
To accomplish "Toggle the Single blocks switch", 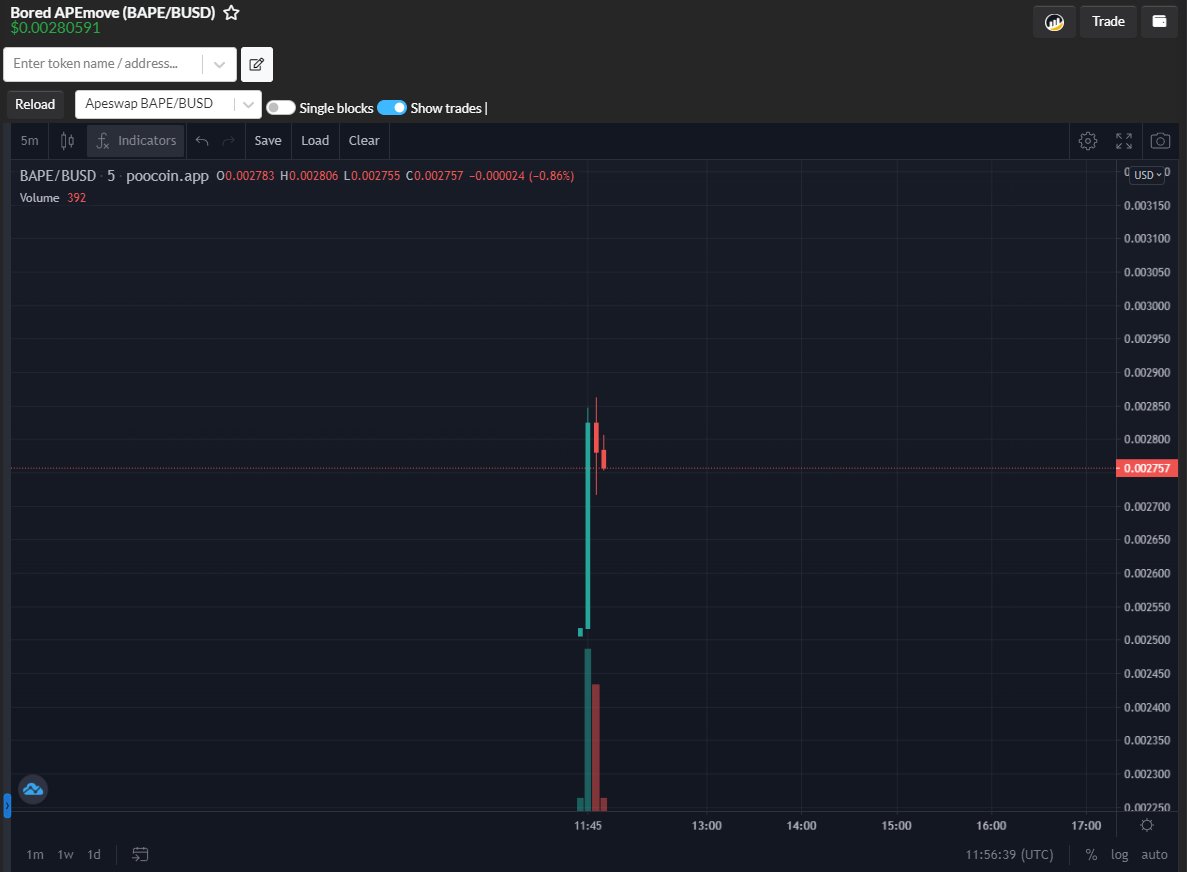I will point(280,107).
